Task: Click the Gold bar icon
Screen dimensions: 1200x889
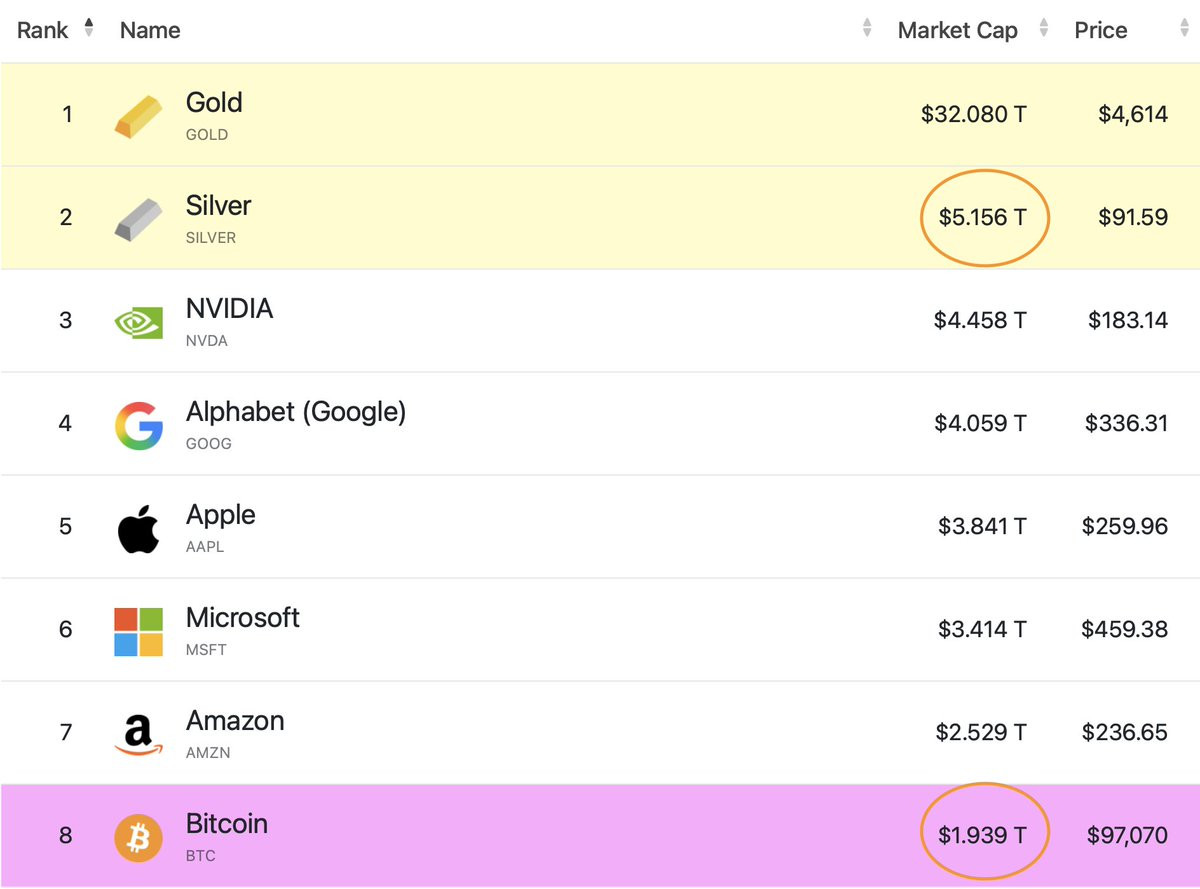Action: [138, 115]
